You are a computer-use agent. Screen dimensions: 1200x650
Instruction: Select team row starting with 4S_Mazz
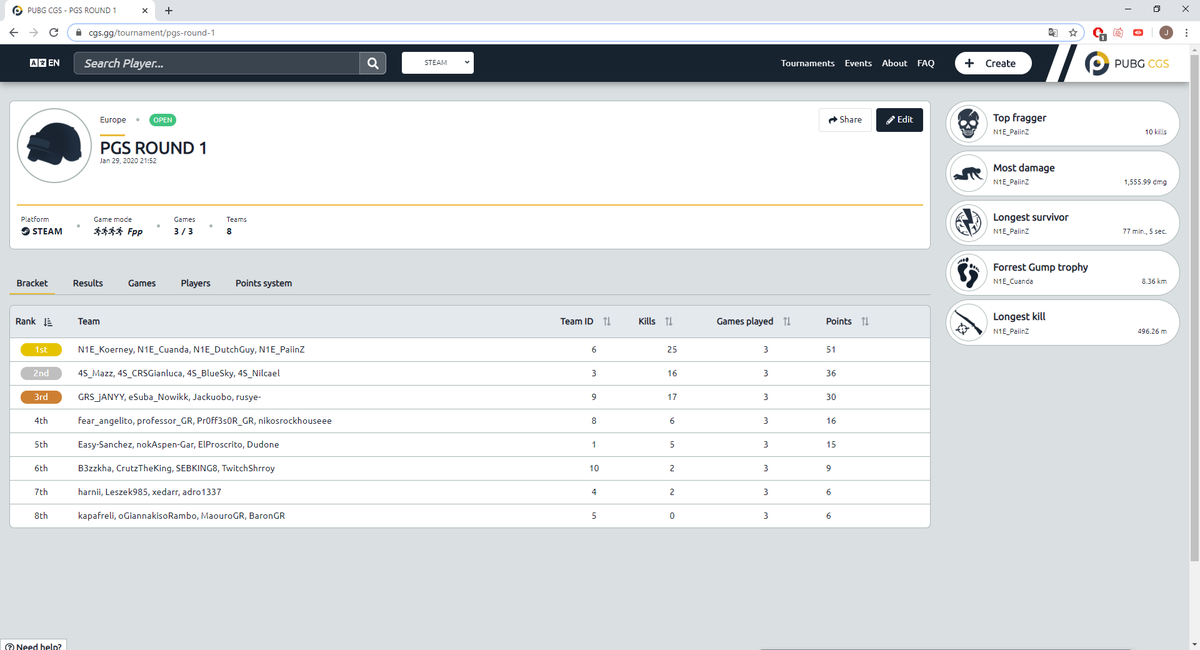point(470,373)
